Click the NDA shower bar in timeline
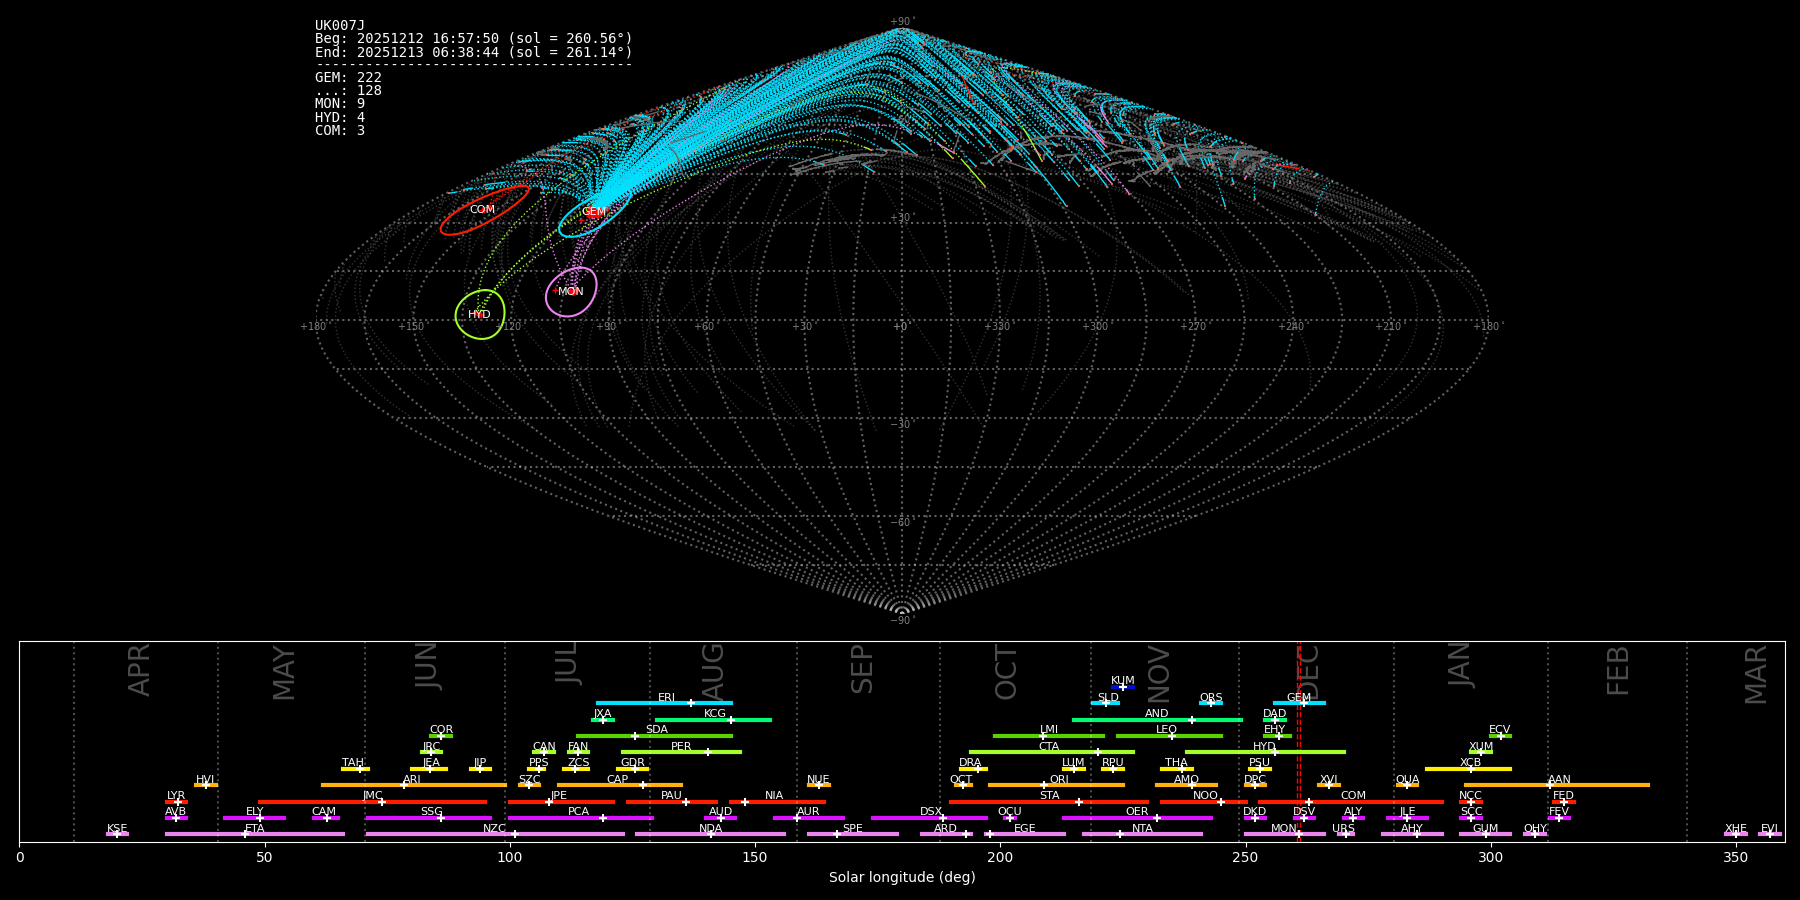 (x=711, y=834)
